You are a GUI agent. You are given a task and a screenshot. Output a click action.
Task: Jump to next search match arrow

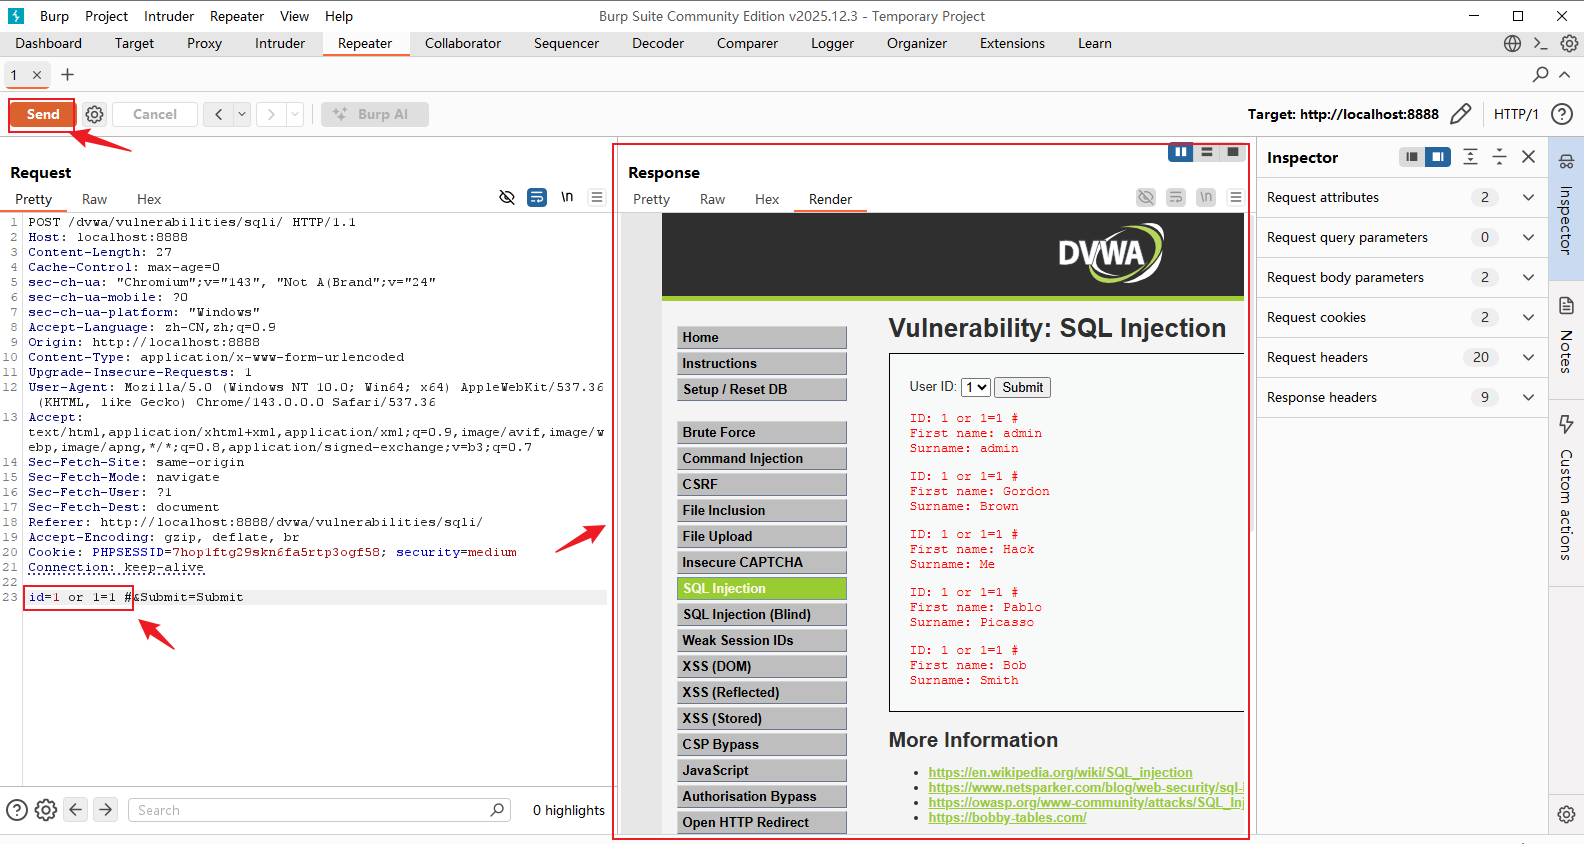[x=105, y=810]
